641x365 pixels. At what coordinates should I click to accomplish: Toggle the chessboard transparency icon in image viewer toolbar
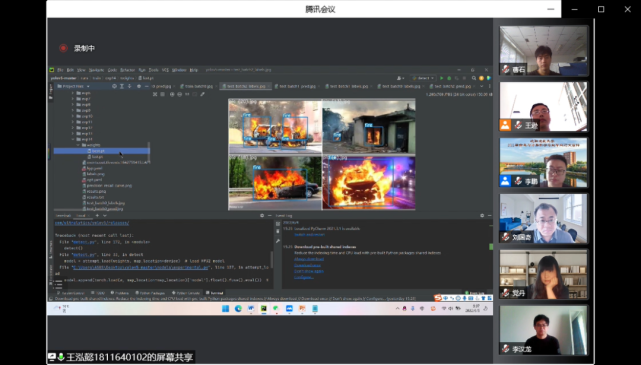(155, 94)
